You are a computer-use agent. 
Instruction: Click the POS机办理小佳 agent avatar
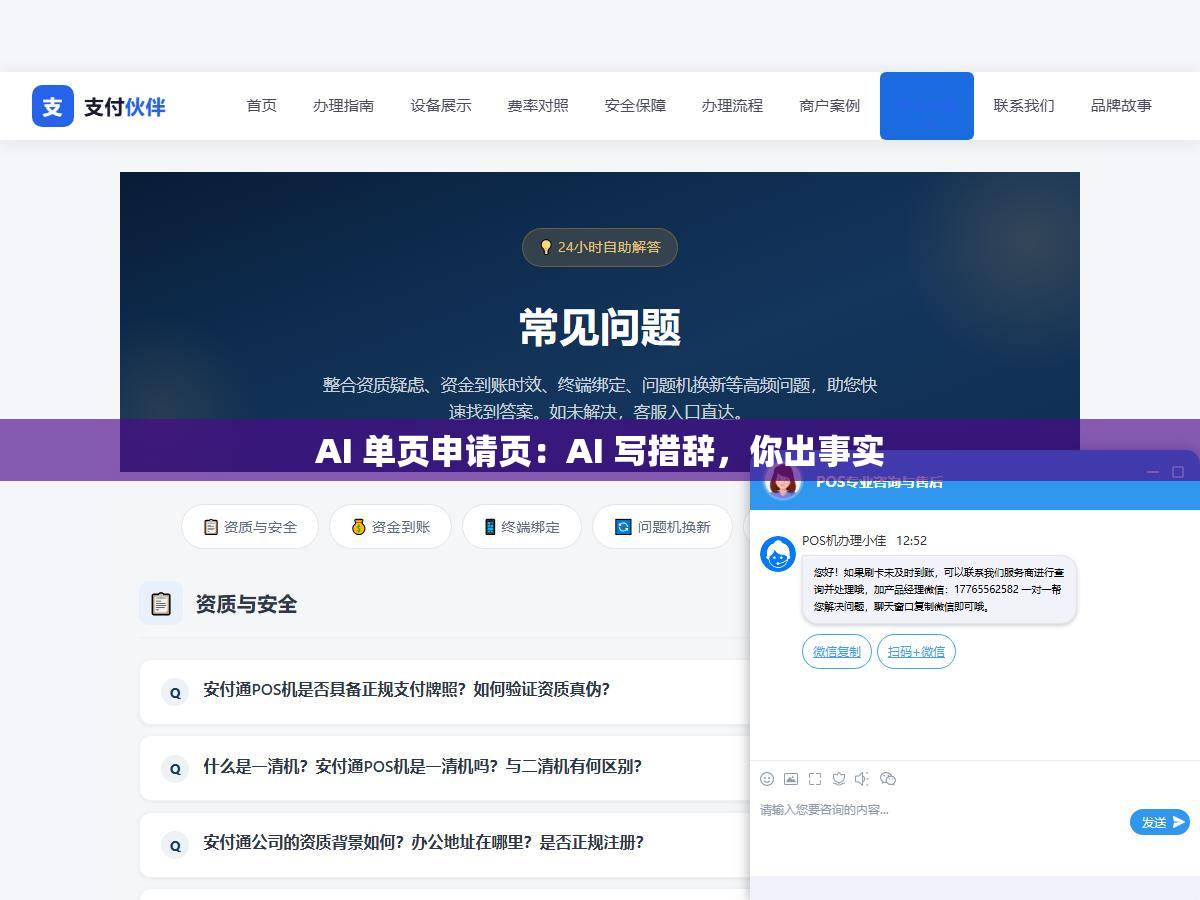pyautogui.click(x=778, y=554)
